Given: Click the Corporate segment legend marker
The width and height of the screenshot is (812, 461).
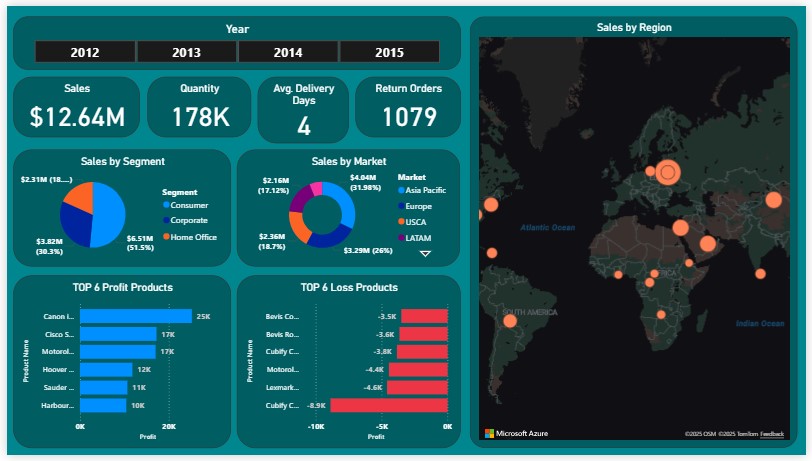Looking at the screenshot, I should coord(166,221).
